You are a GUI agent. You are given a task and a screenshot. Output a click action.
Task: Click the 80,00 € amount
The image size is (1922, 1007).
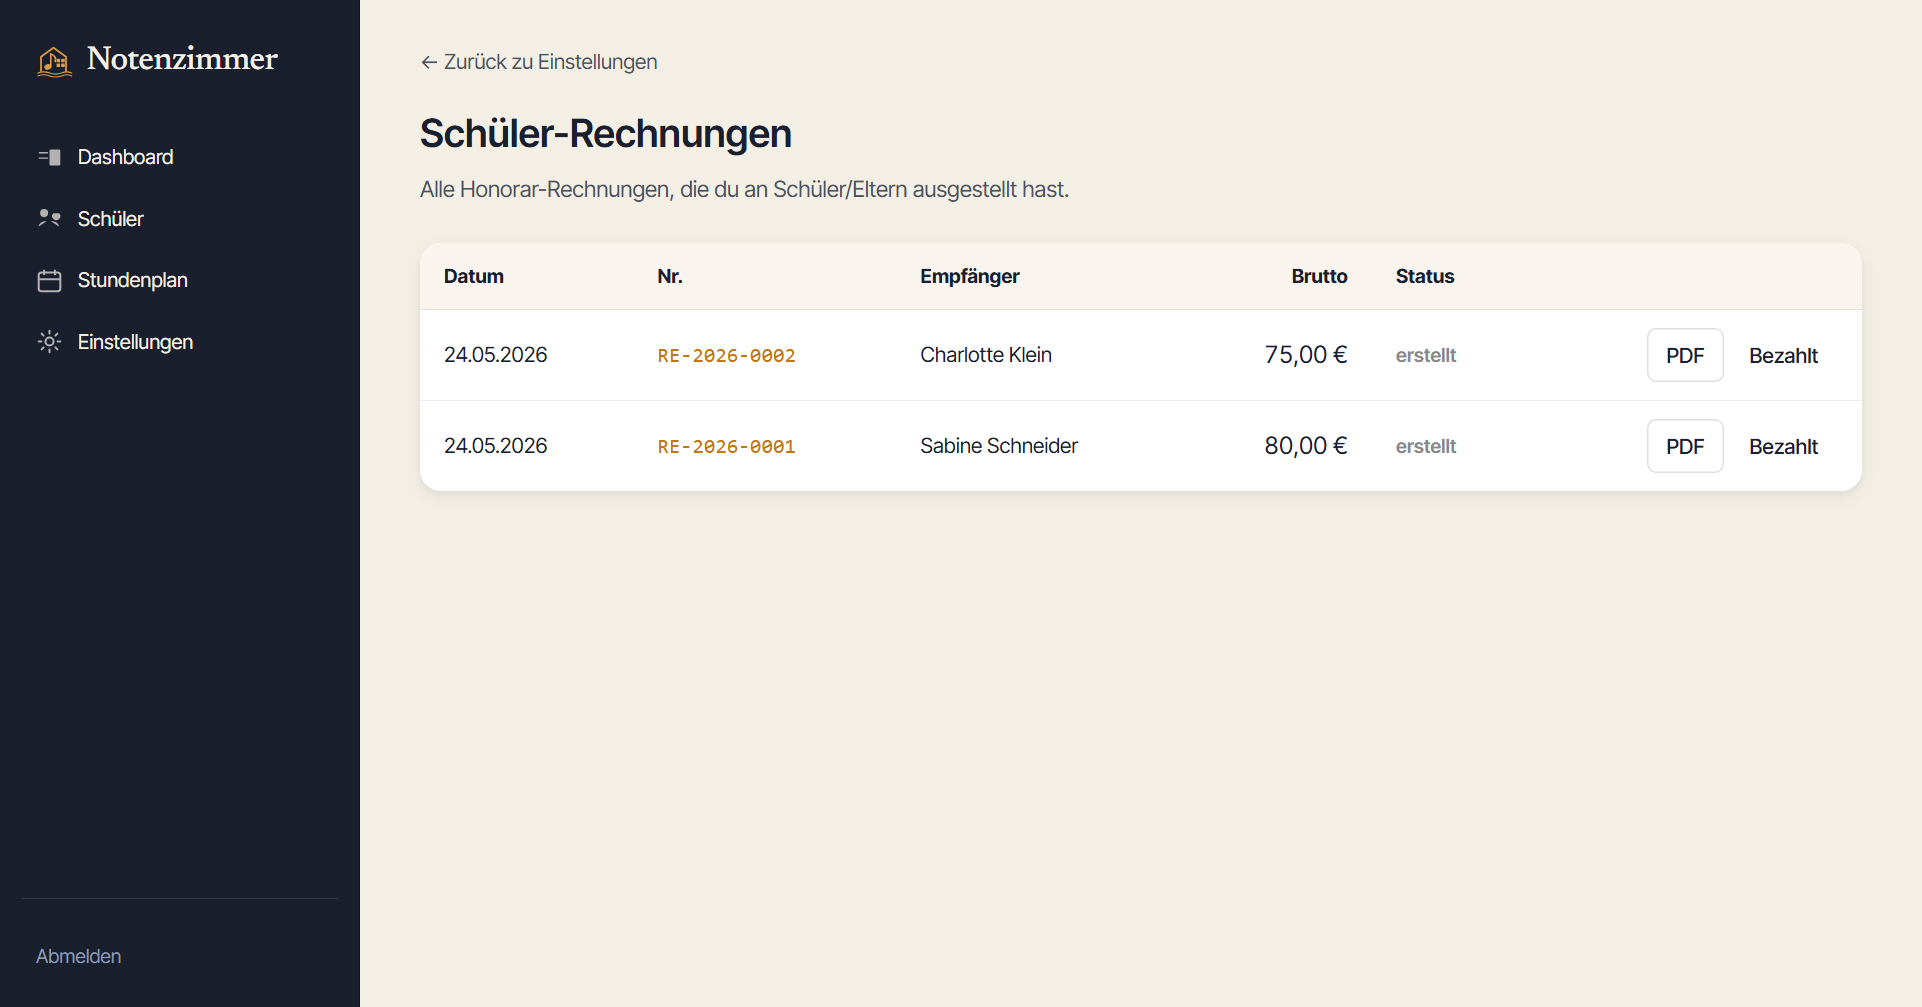pyautogui.click(x=1305, y=446)
